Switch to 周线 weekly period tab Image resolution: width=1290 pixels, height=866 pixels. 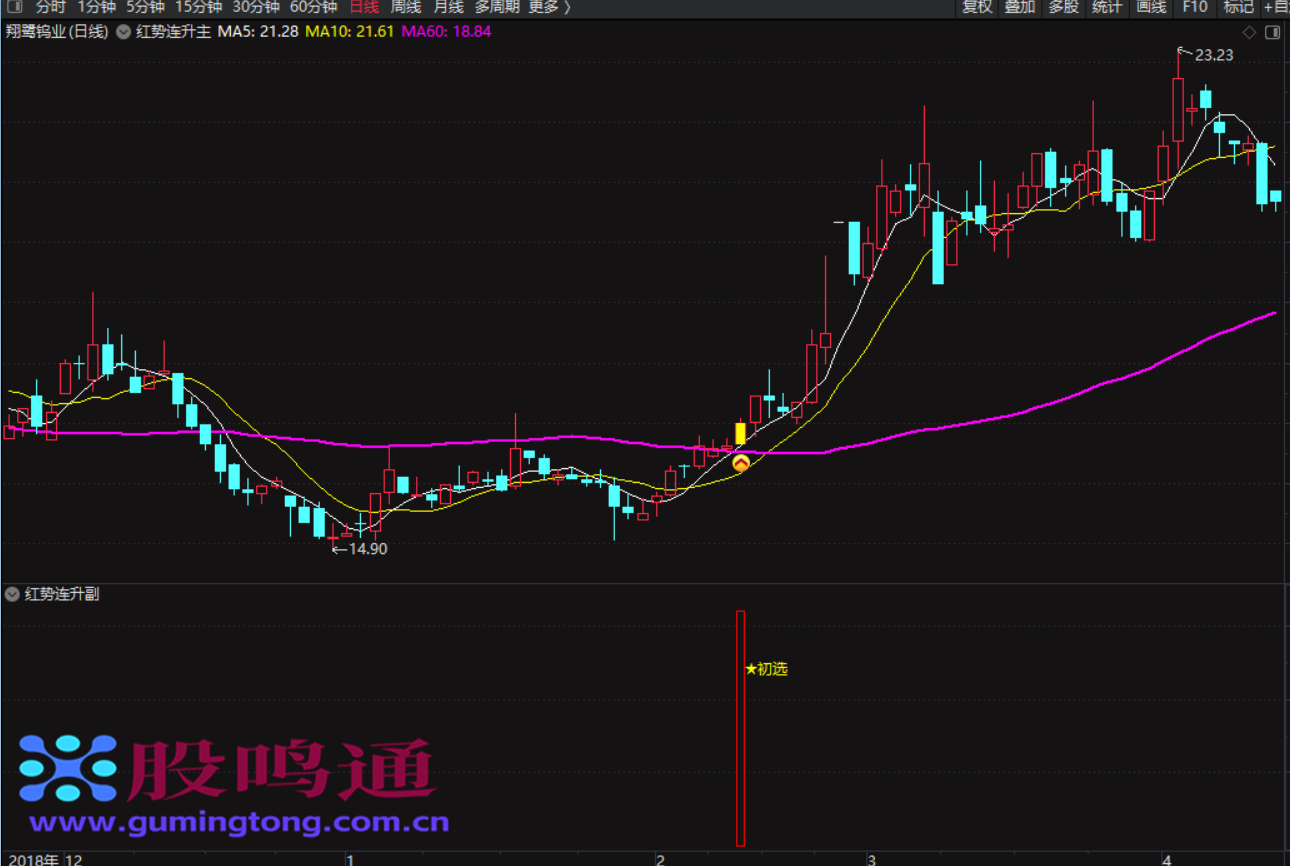click(406, 7)
